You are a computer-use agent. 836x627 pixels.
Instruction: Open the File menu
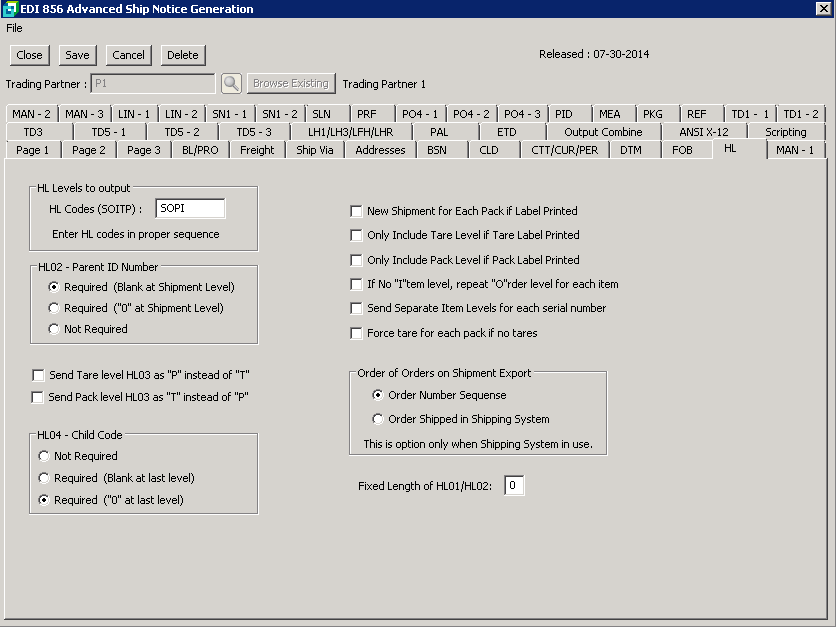[14, 28]
